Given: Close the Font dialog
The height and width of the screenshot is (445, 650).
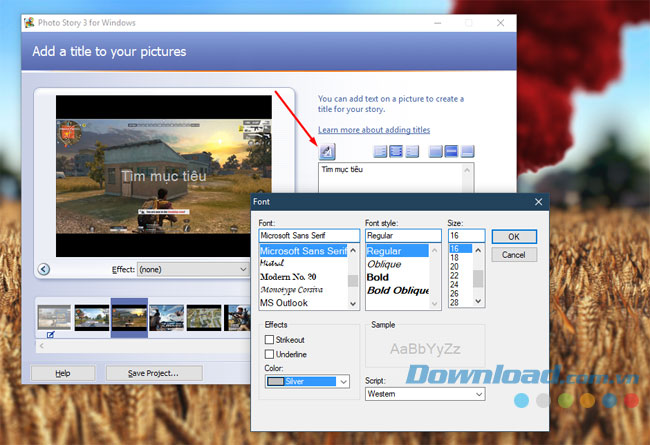Looking at the screenshot, I should tap(538, 202).
